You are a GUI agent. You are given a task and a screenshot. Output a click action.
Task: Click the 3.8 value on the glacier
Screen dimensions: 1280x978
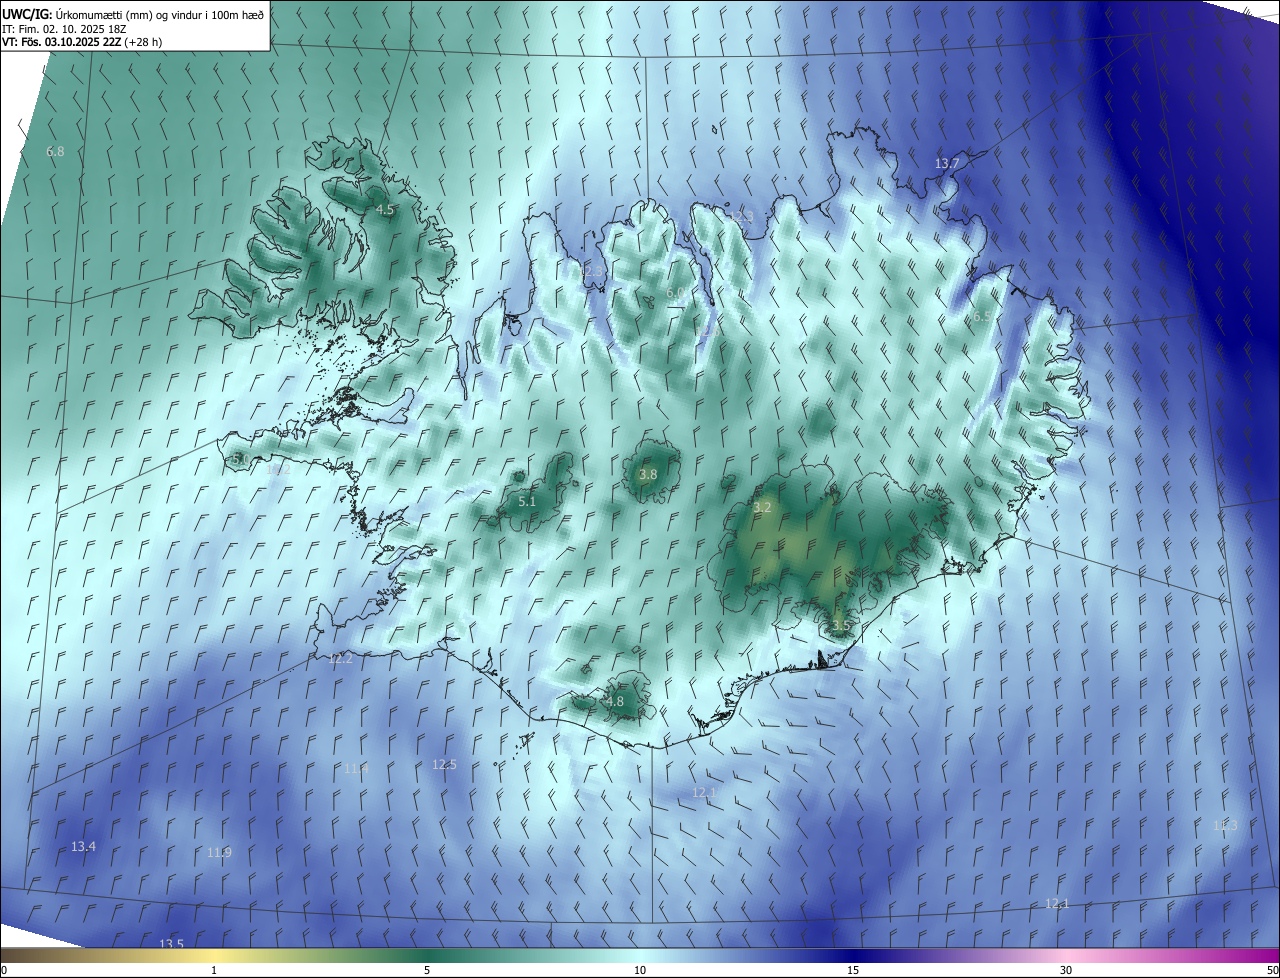coord(648,474)
